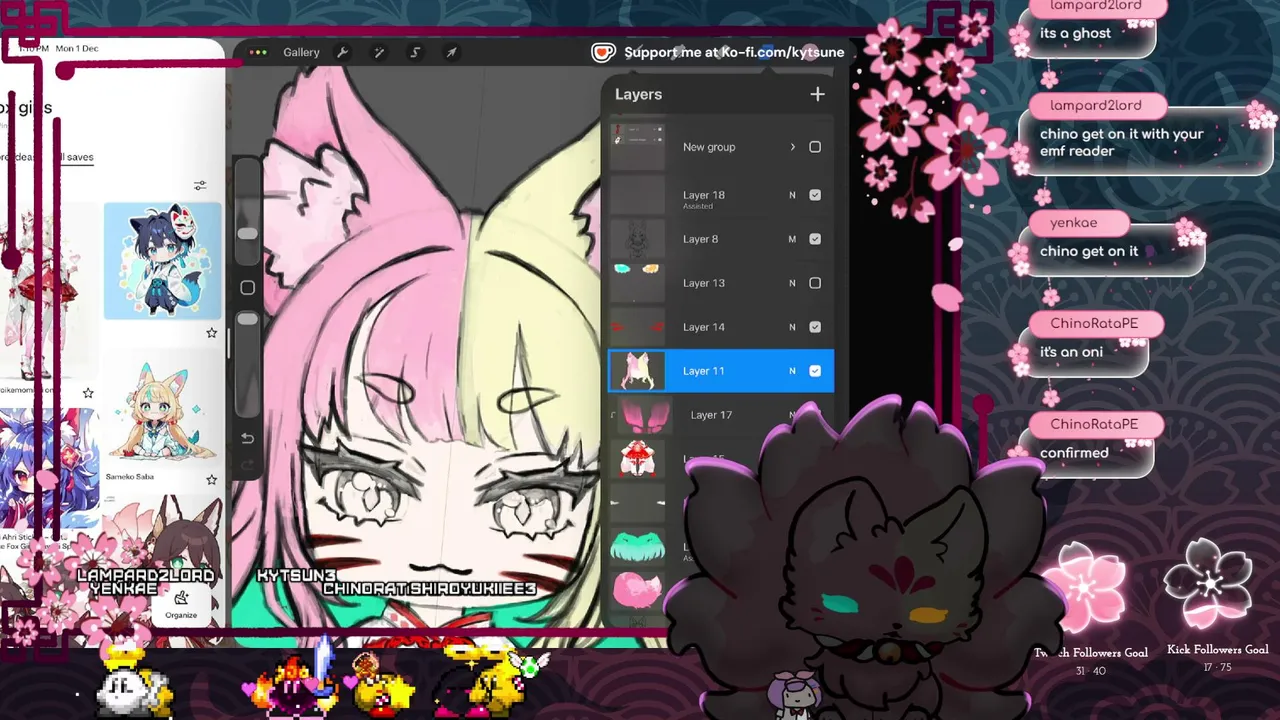Select the Layer 14 row

pyautogui.click(x=721, y=327)
